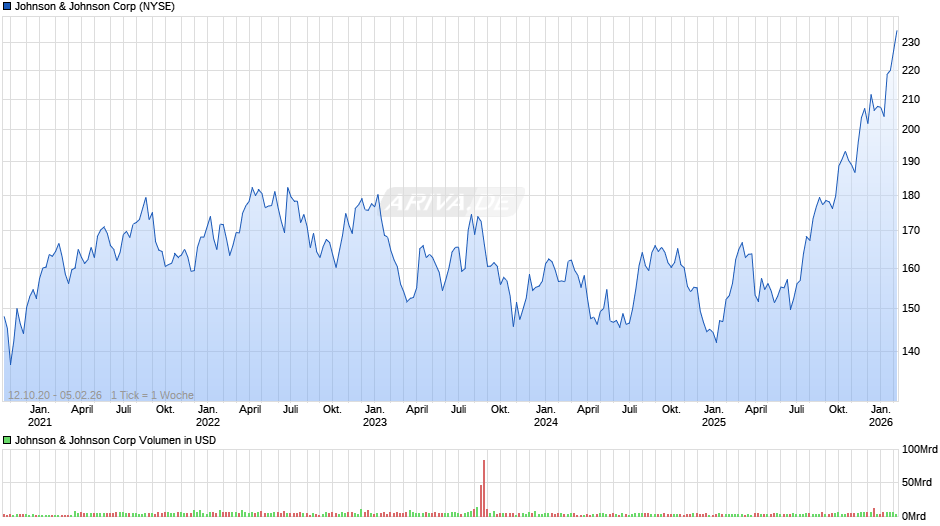Click the 160 price axis label
Image resolution: width=940 pixels, height=526 pixels.
(911, 269)
